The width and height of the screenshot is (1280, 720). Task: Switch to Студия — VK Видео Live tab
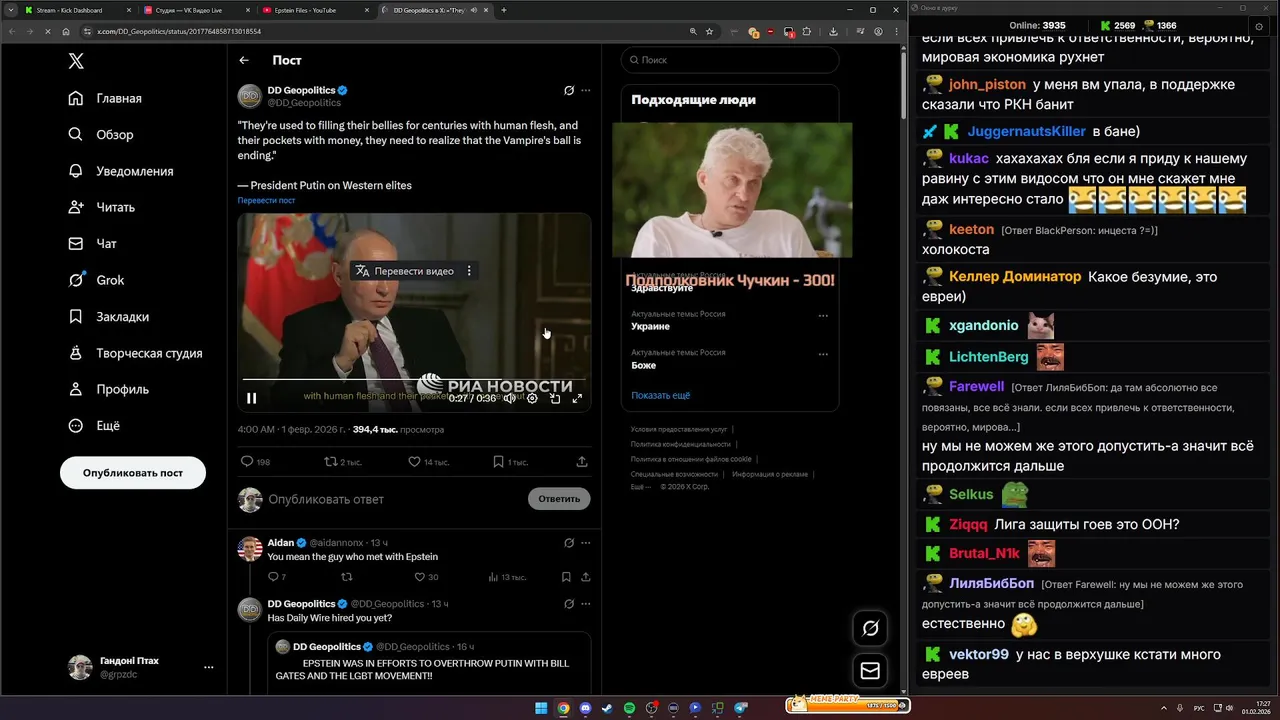196,10
